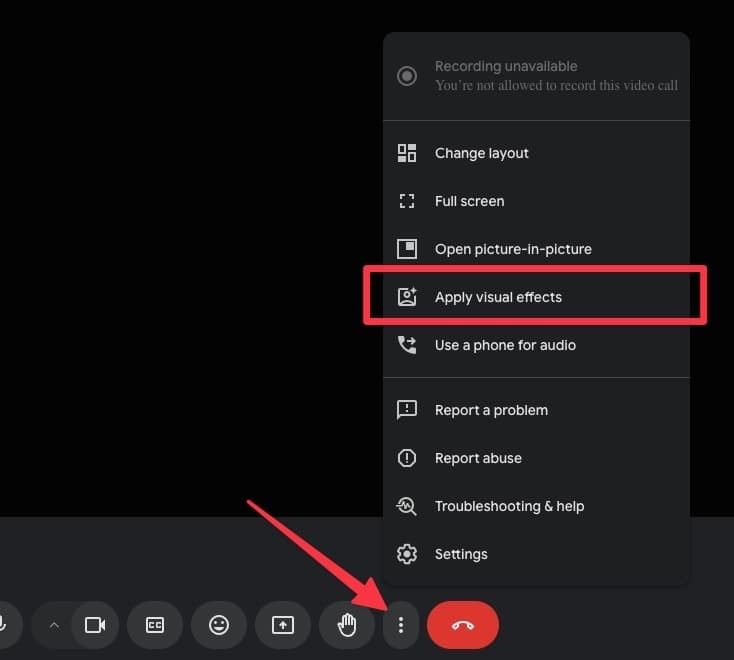This screenshot has height=660, width=734.
Task: Toggle the camera button in the toolbar
Action: tap(95, 625)
